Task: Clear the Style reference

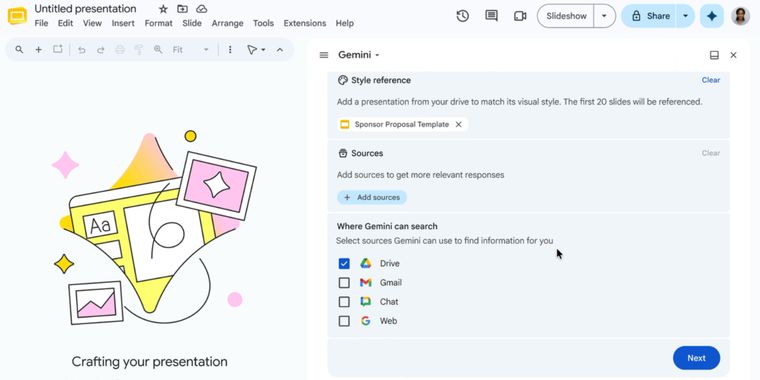Action: coord(711,80)
